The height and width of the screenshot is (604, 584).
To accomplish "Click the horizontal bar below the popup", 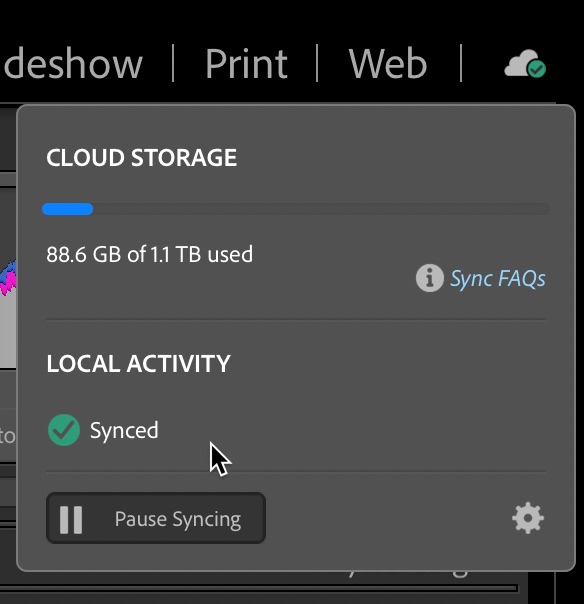I will (x=258, y=588).
